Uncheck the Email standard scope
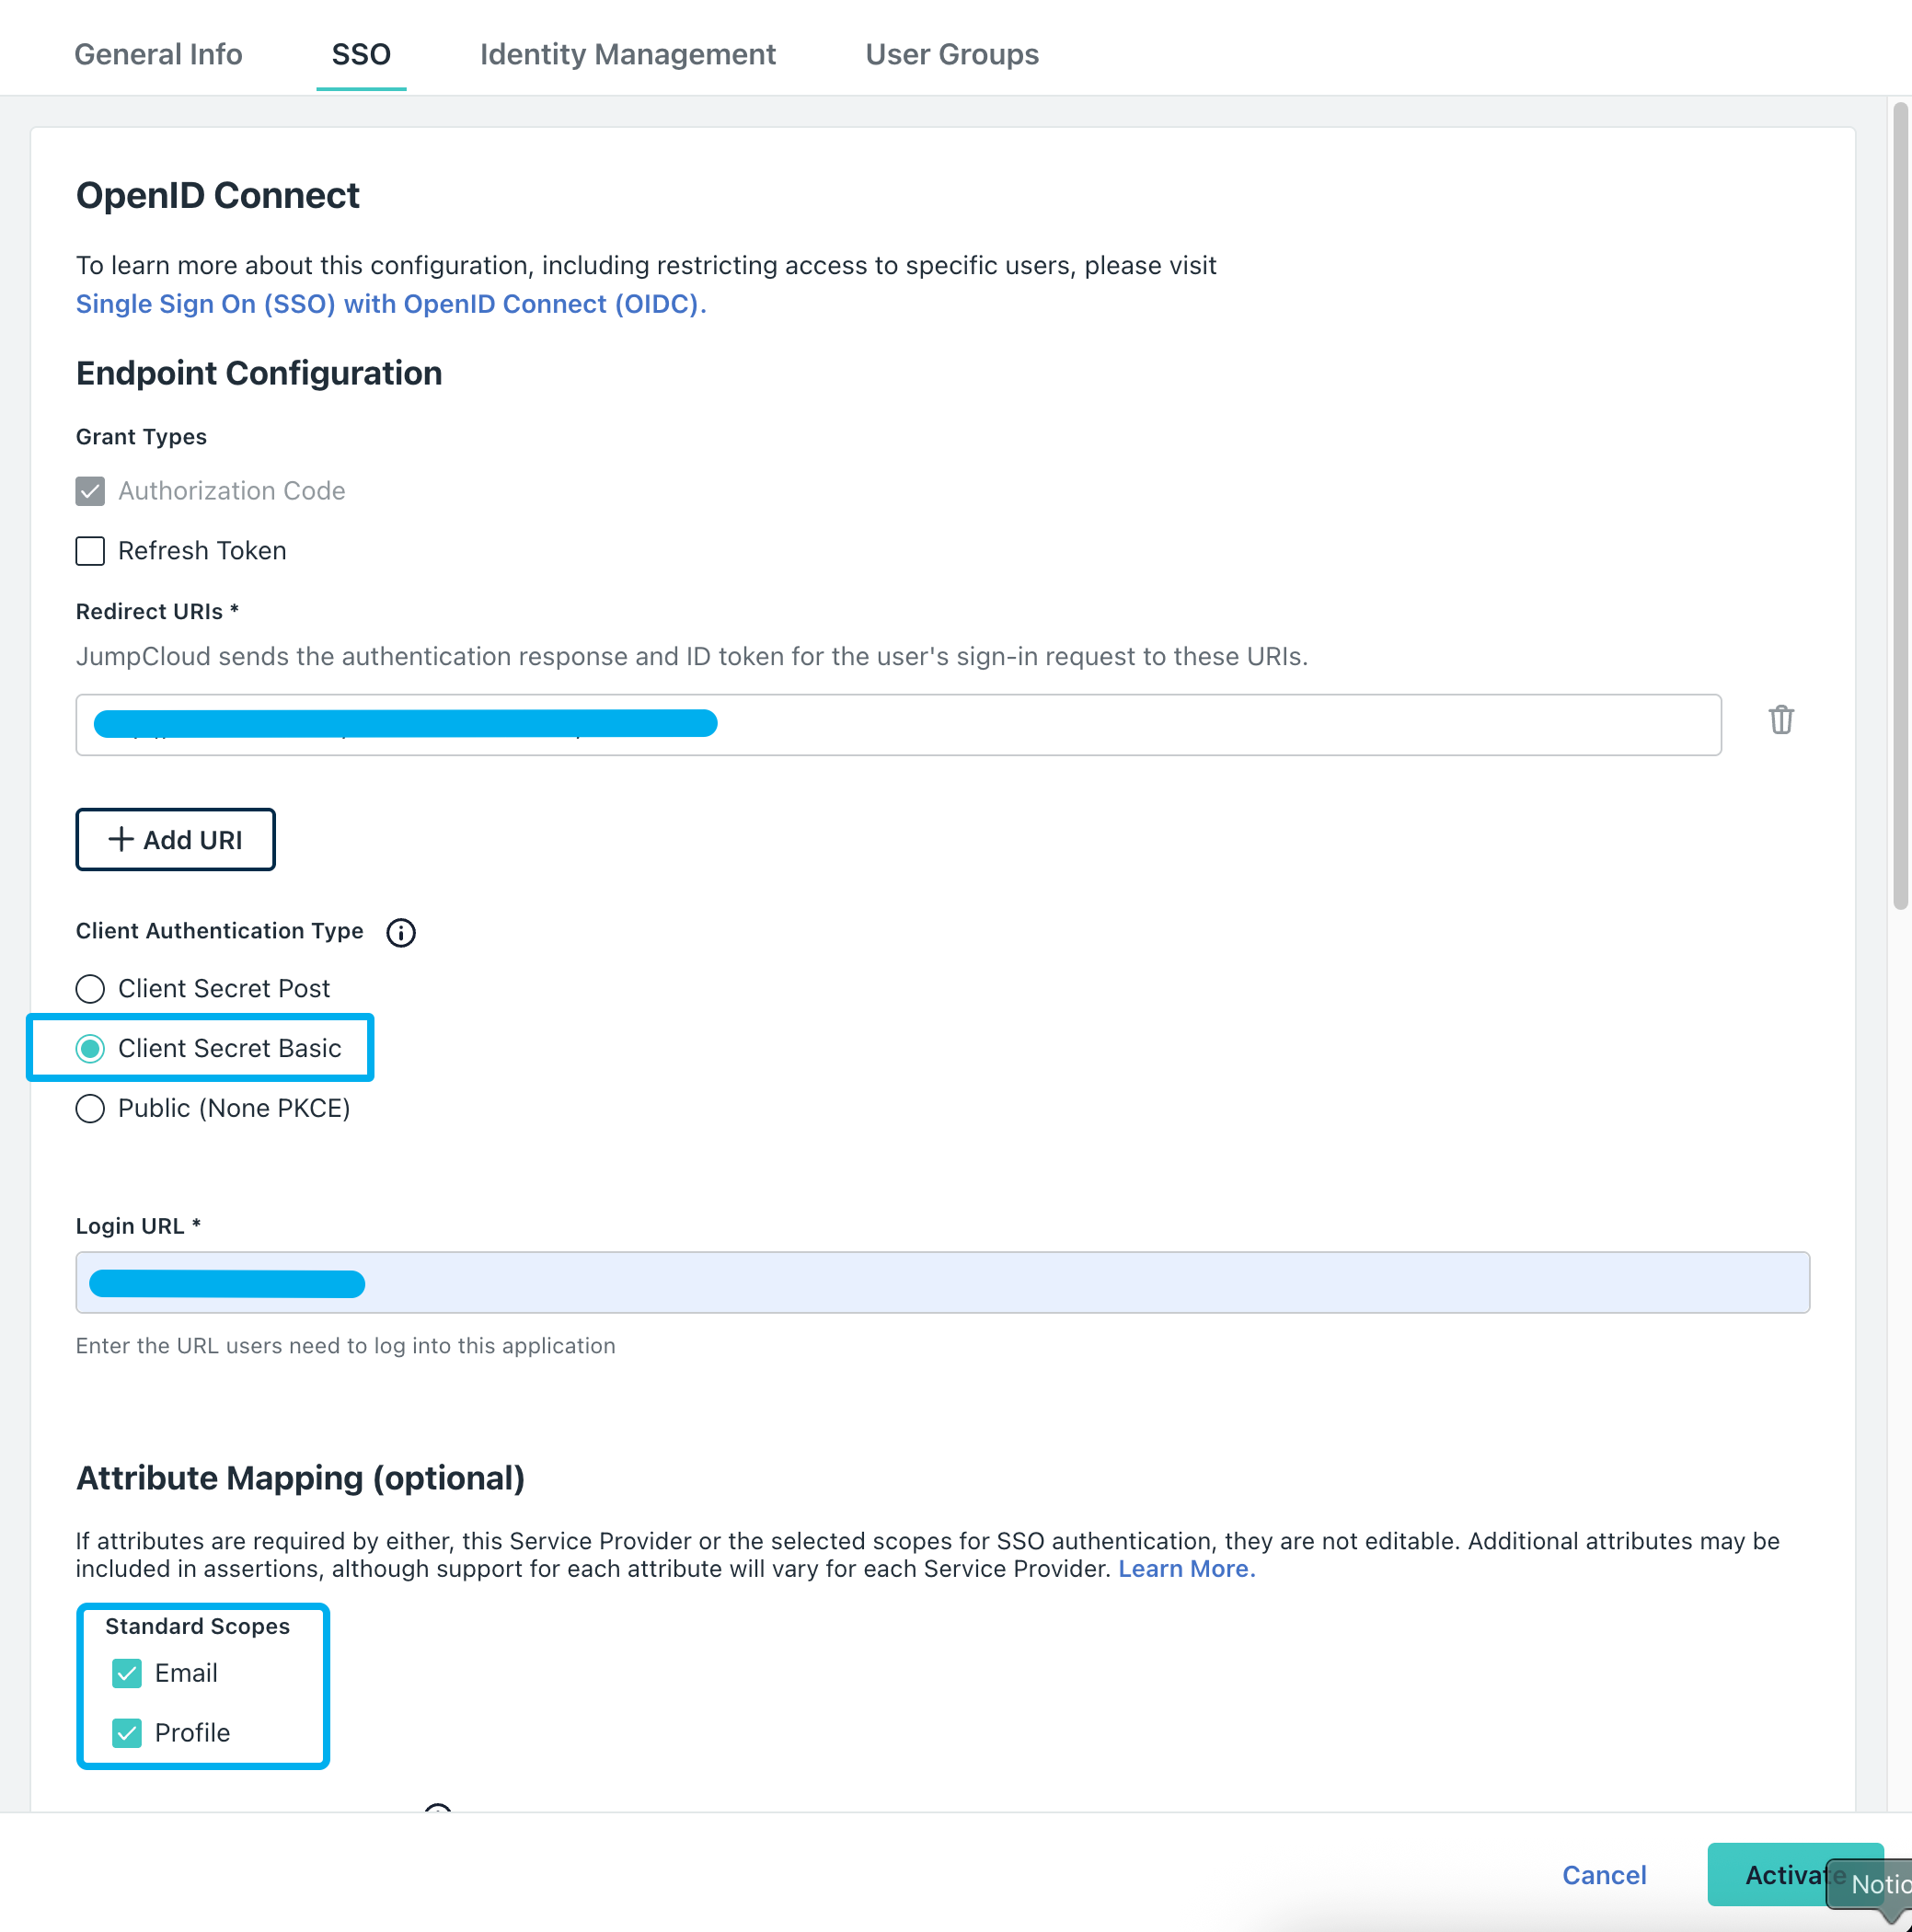Screen dimensions: 1912x1932 point(126,1672)
